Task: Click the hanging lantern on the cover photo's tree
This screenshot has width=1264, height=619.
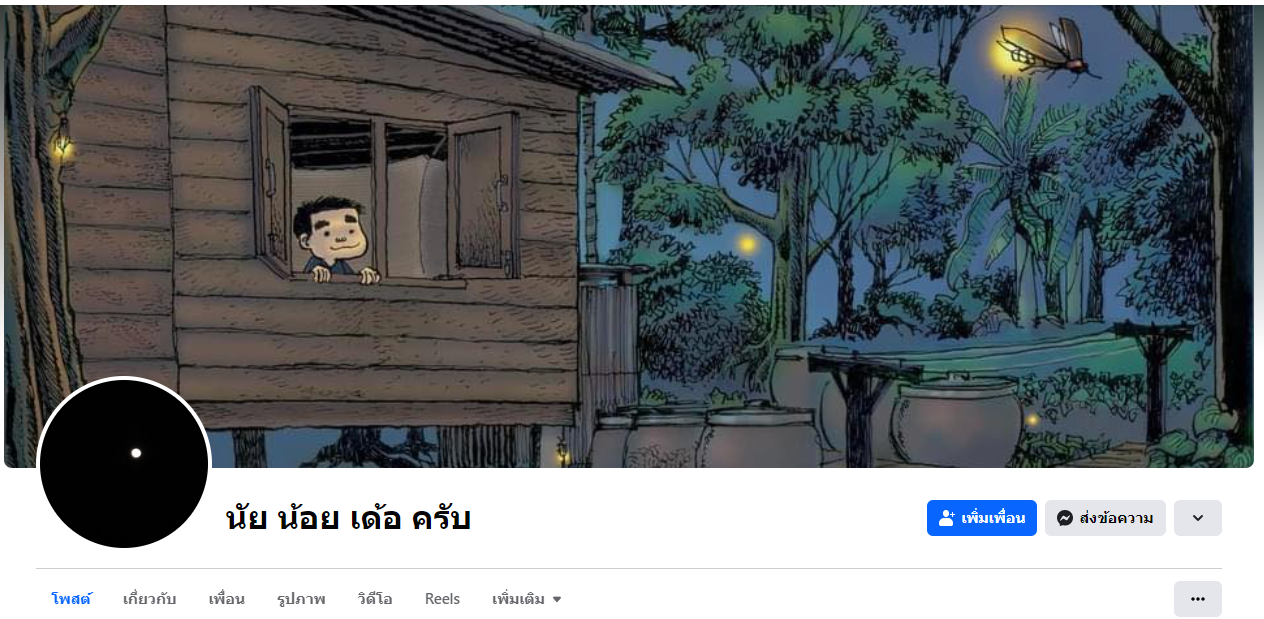Action: tap(62, 143)
